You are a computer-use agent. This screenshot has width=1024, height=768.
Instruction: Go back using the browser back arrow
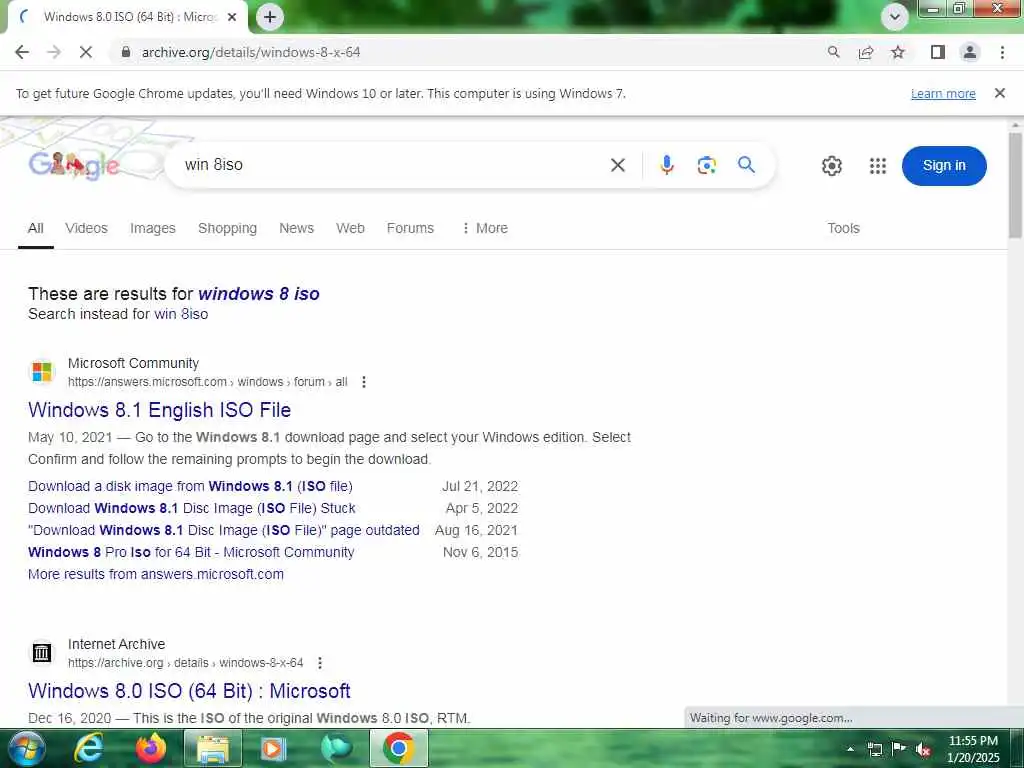click(x=22, y=52)
